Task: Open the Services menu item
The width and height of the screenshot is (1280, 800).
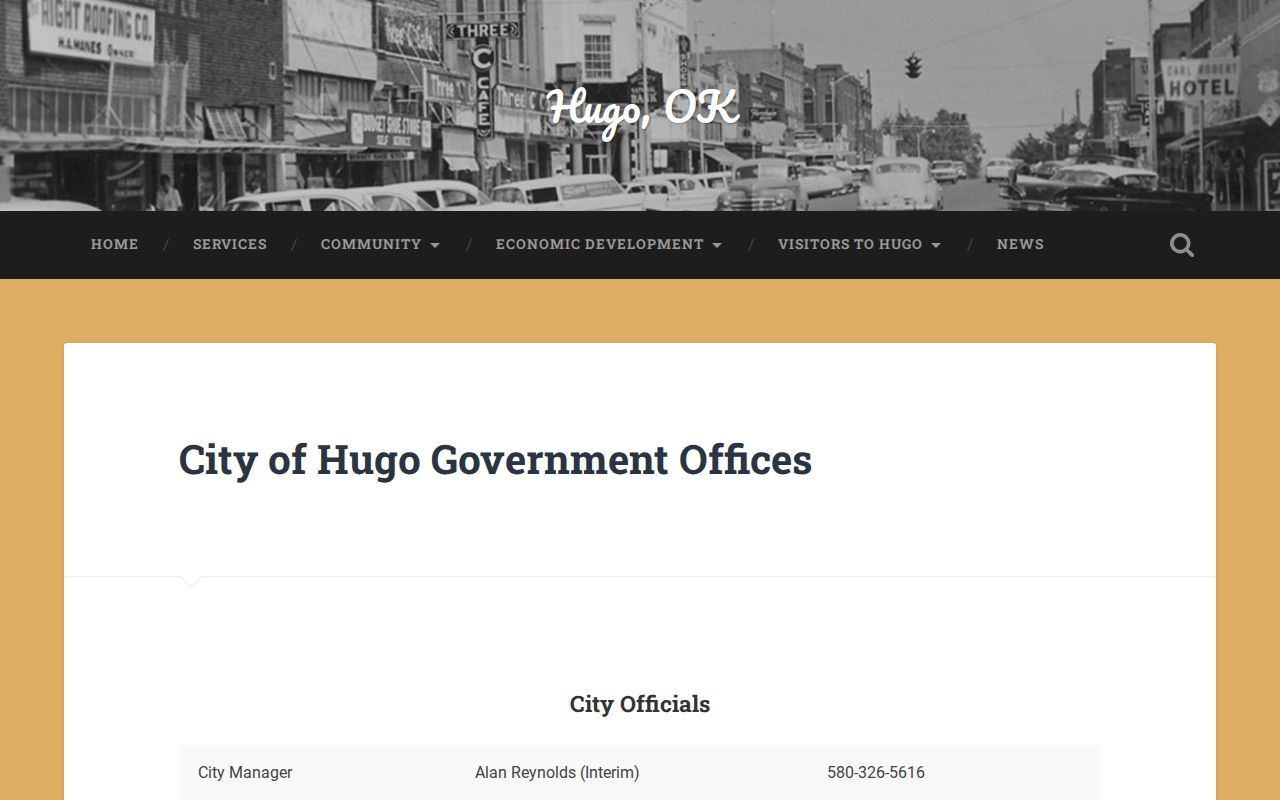Action: 230,244
